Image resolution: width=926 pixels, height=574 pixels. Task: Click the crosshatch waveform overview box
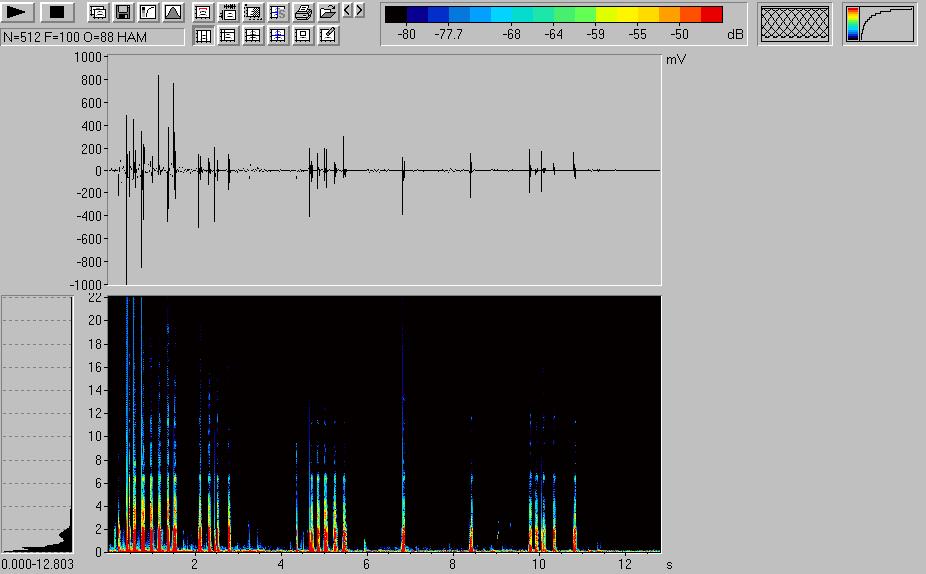(795, 25)
